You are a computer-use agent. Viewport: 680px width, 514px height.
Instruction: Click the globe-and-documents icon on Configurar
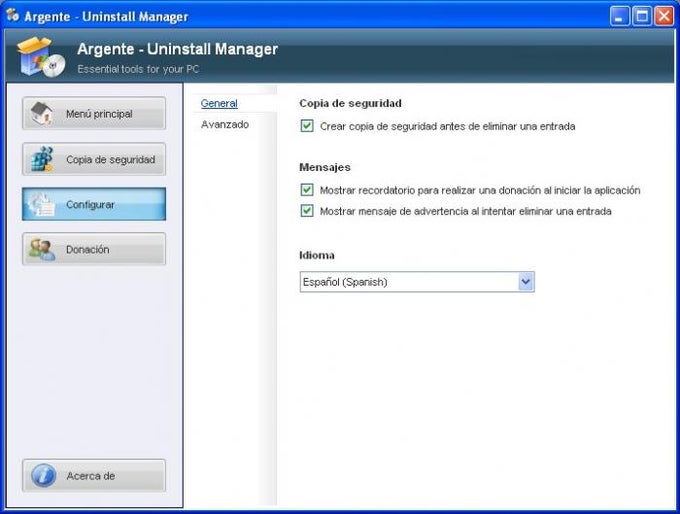point(41,204)
